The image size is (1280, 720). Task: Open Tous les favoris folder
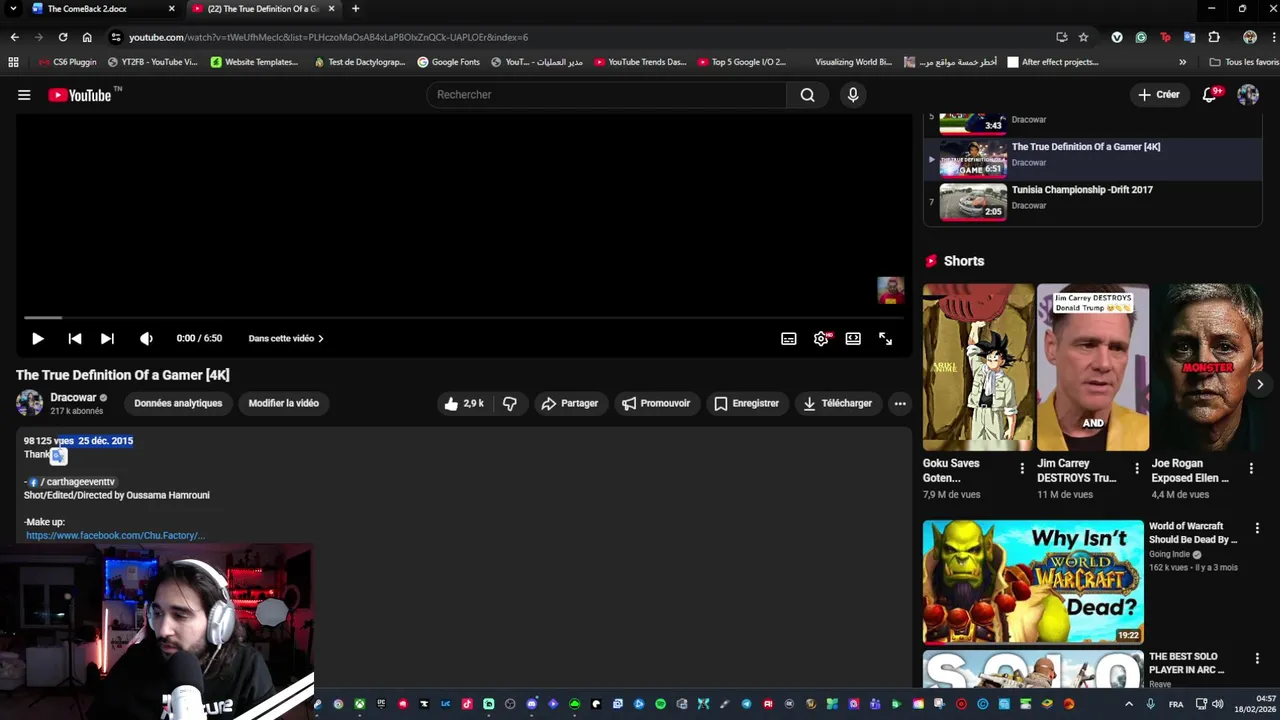point(1244,62)
